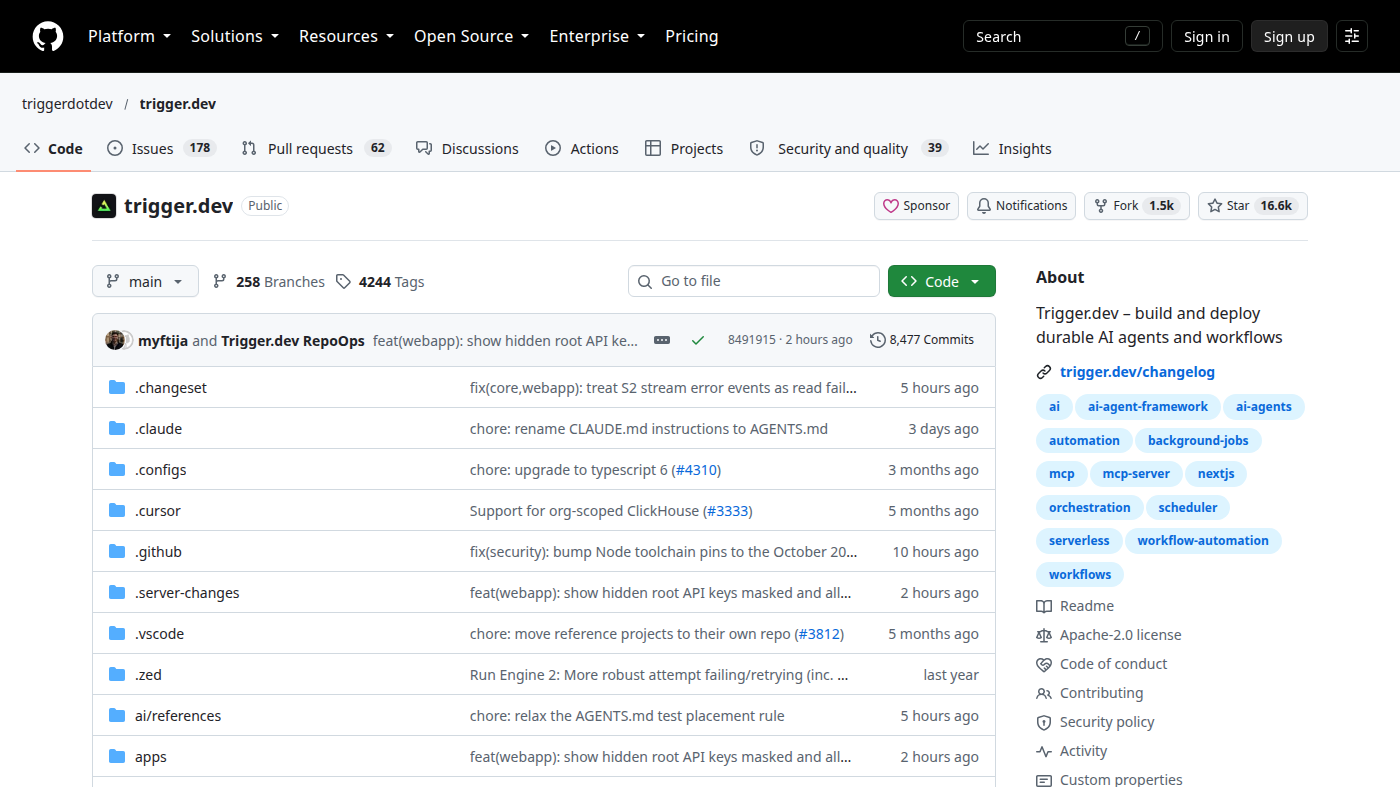Open the Projects tab
The image size is (1400, 787).
click(684, 149)
